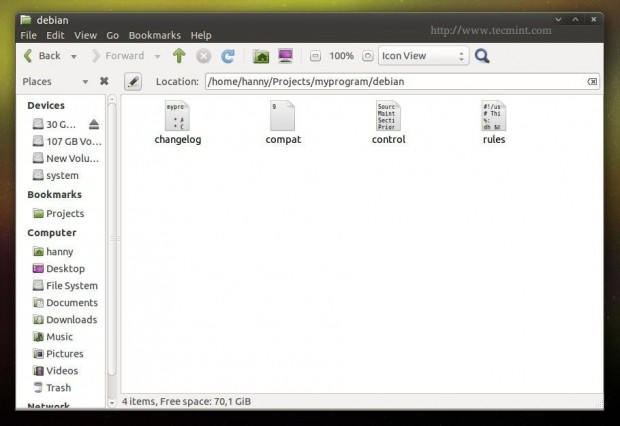The height and width of the screenshot is (426, 620).
Task: Eject the 30 G… volume
Action: pyautogui.click(x=94, y=124)
